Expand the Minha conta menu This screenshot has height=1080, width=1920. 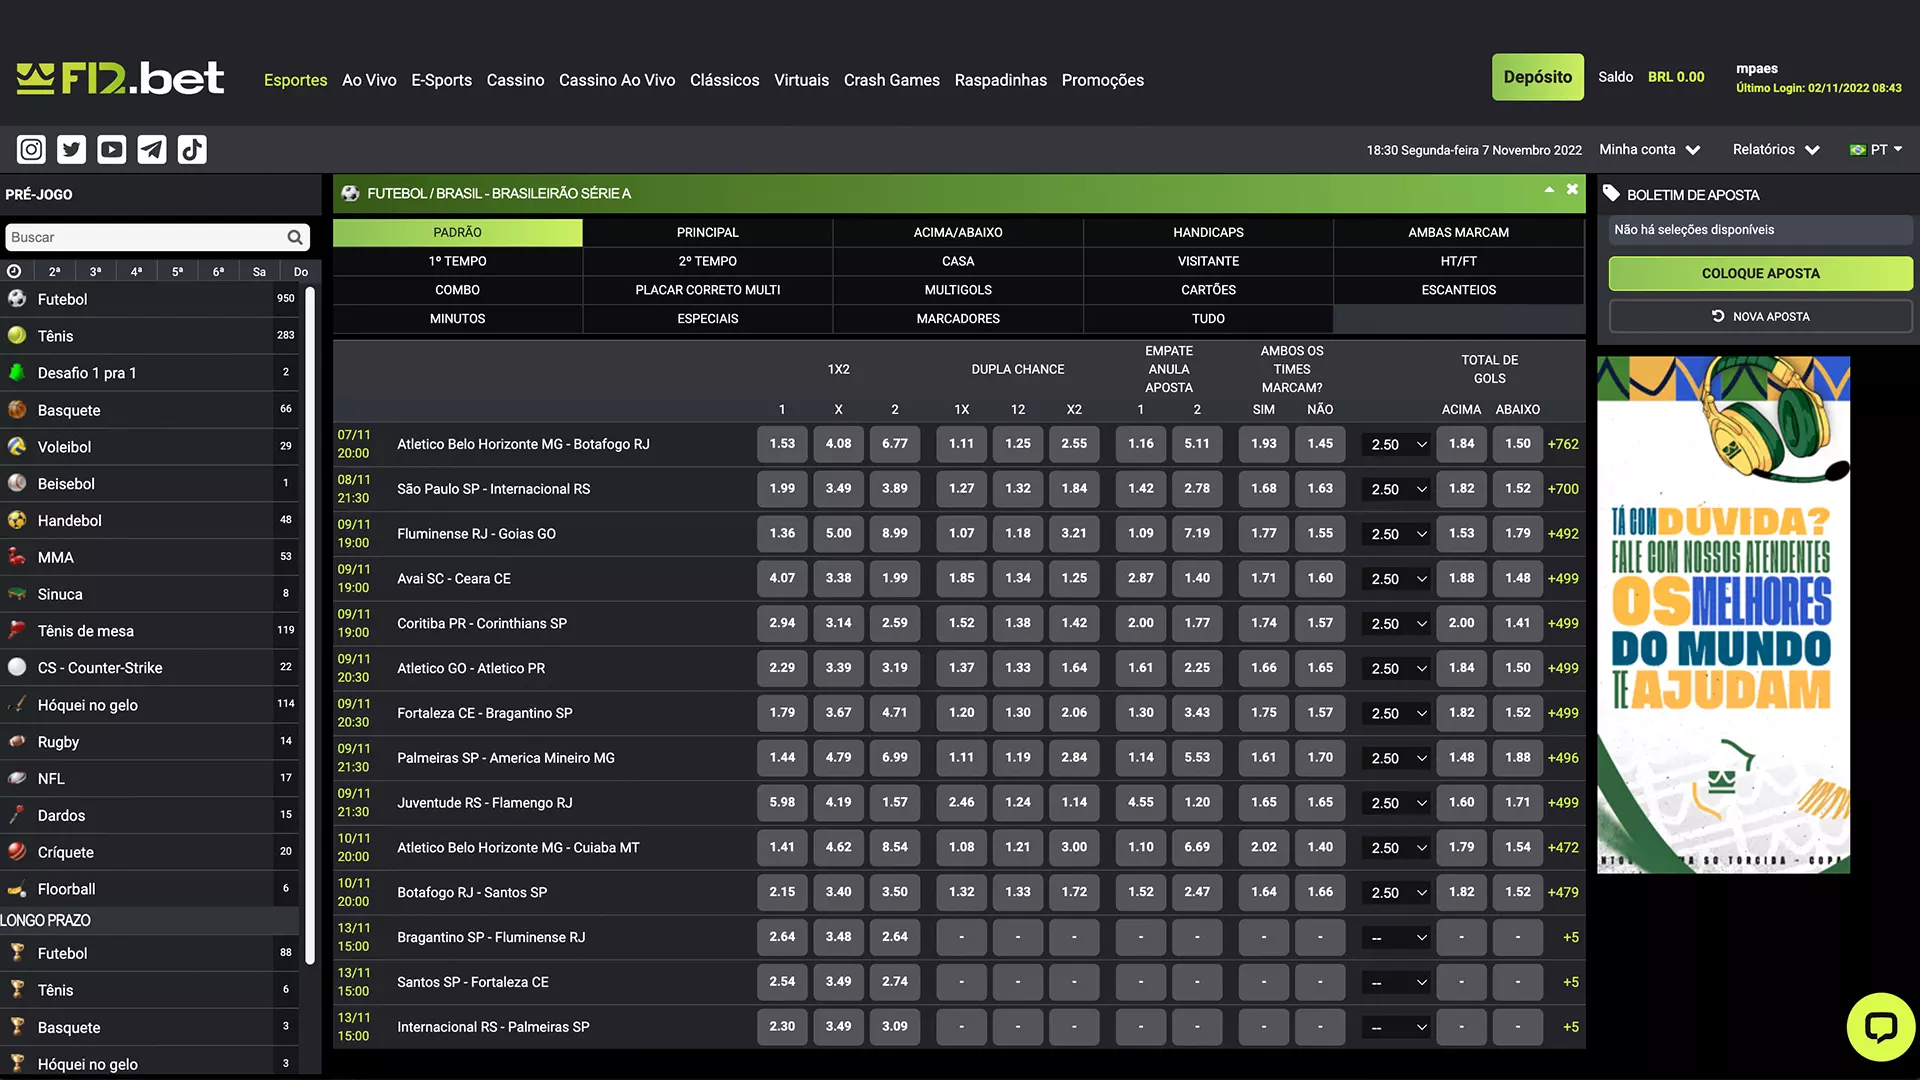point(1650,150)
